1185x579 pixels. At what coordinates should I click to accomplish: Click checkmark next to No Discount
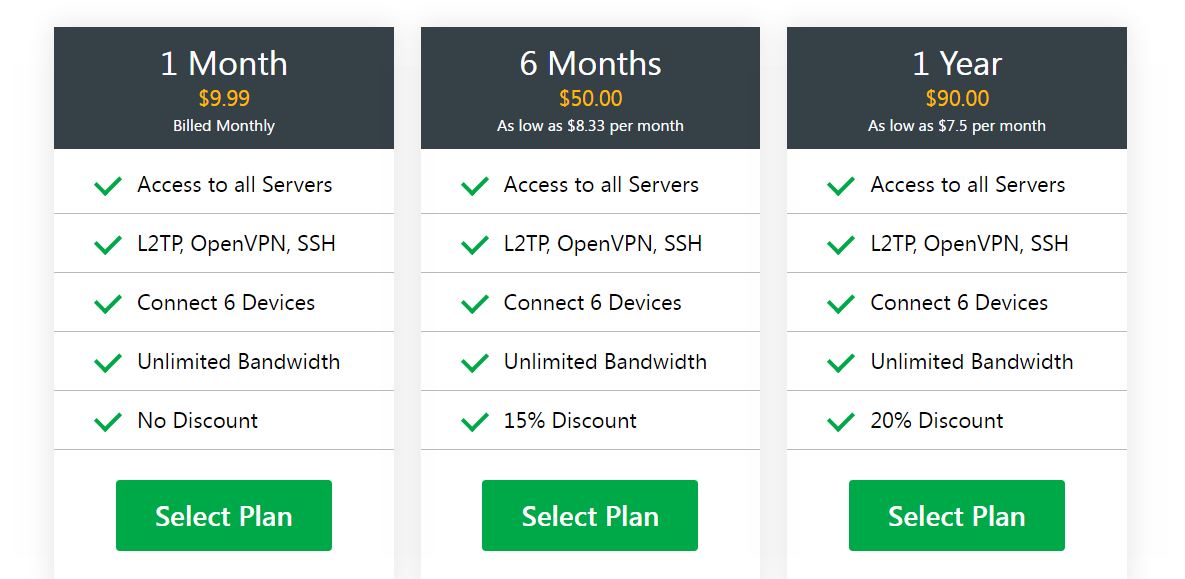click(x=108, y=421)
